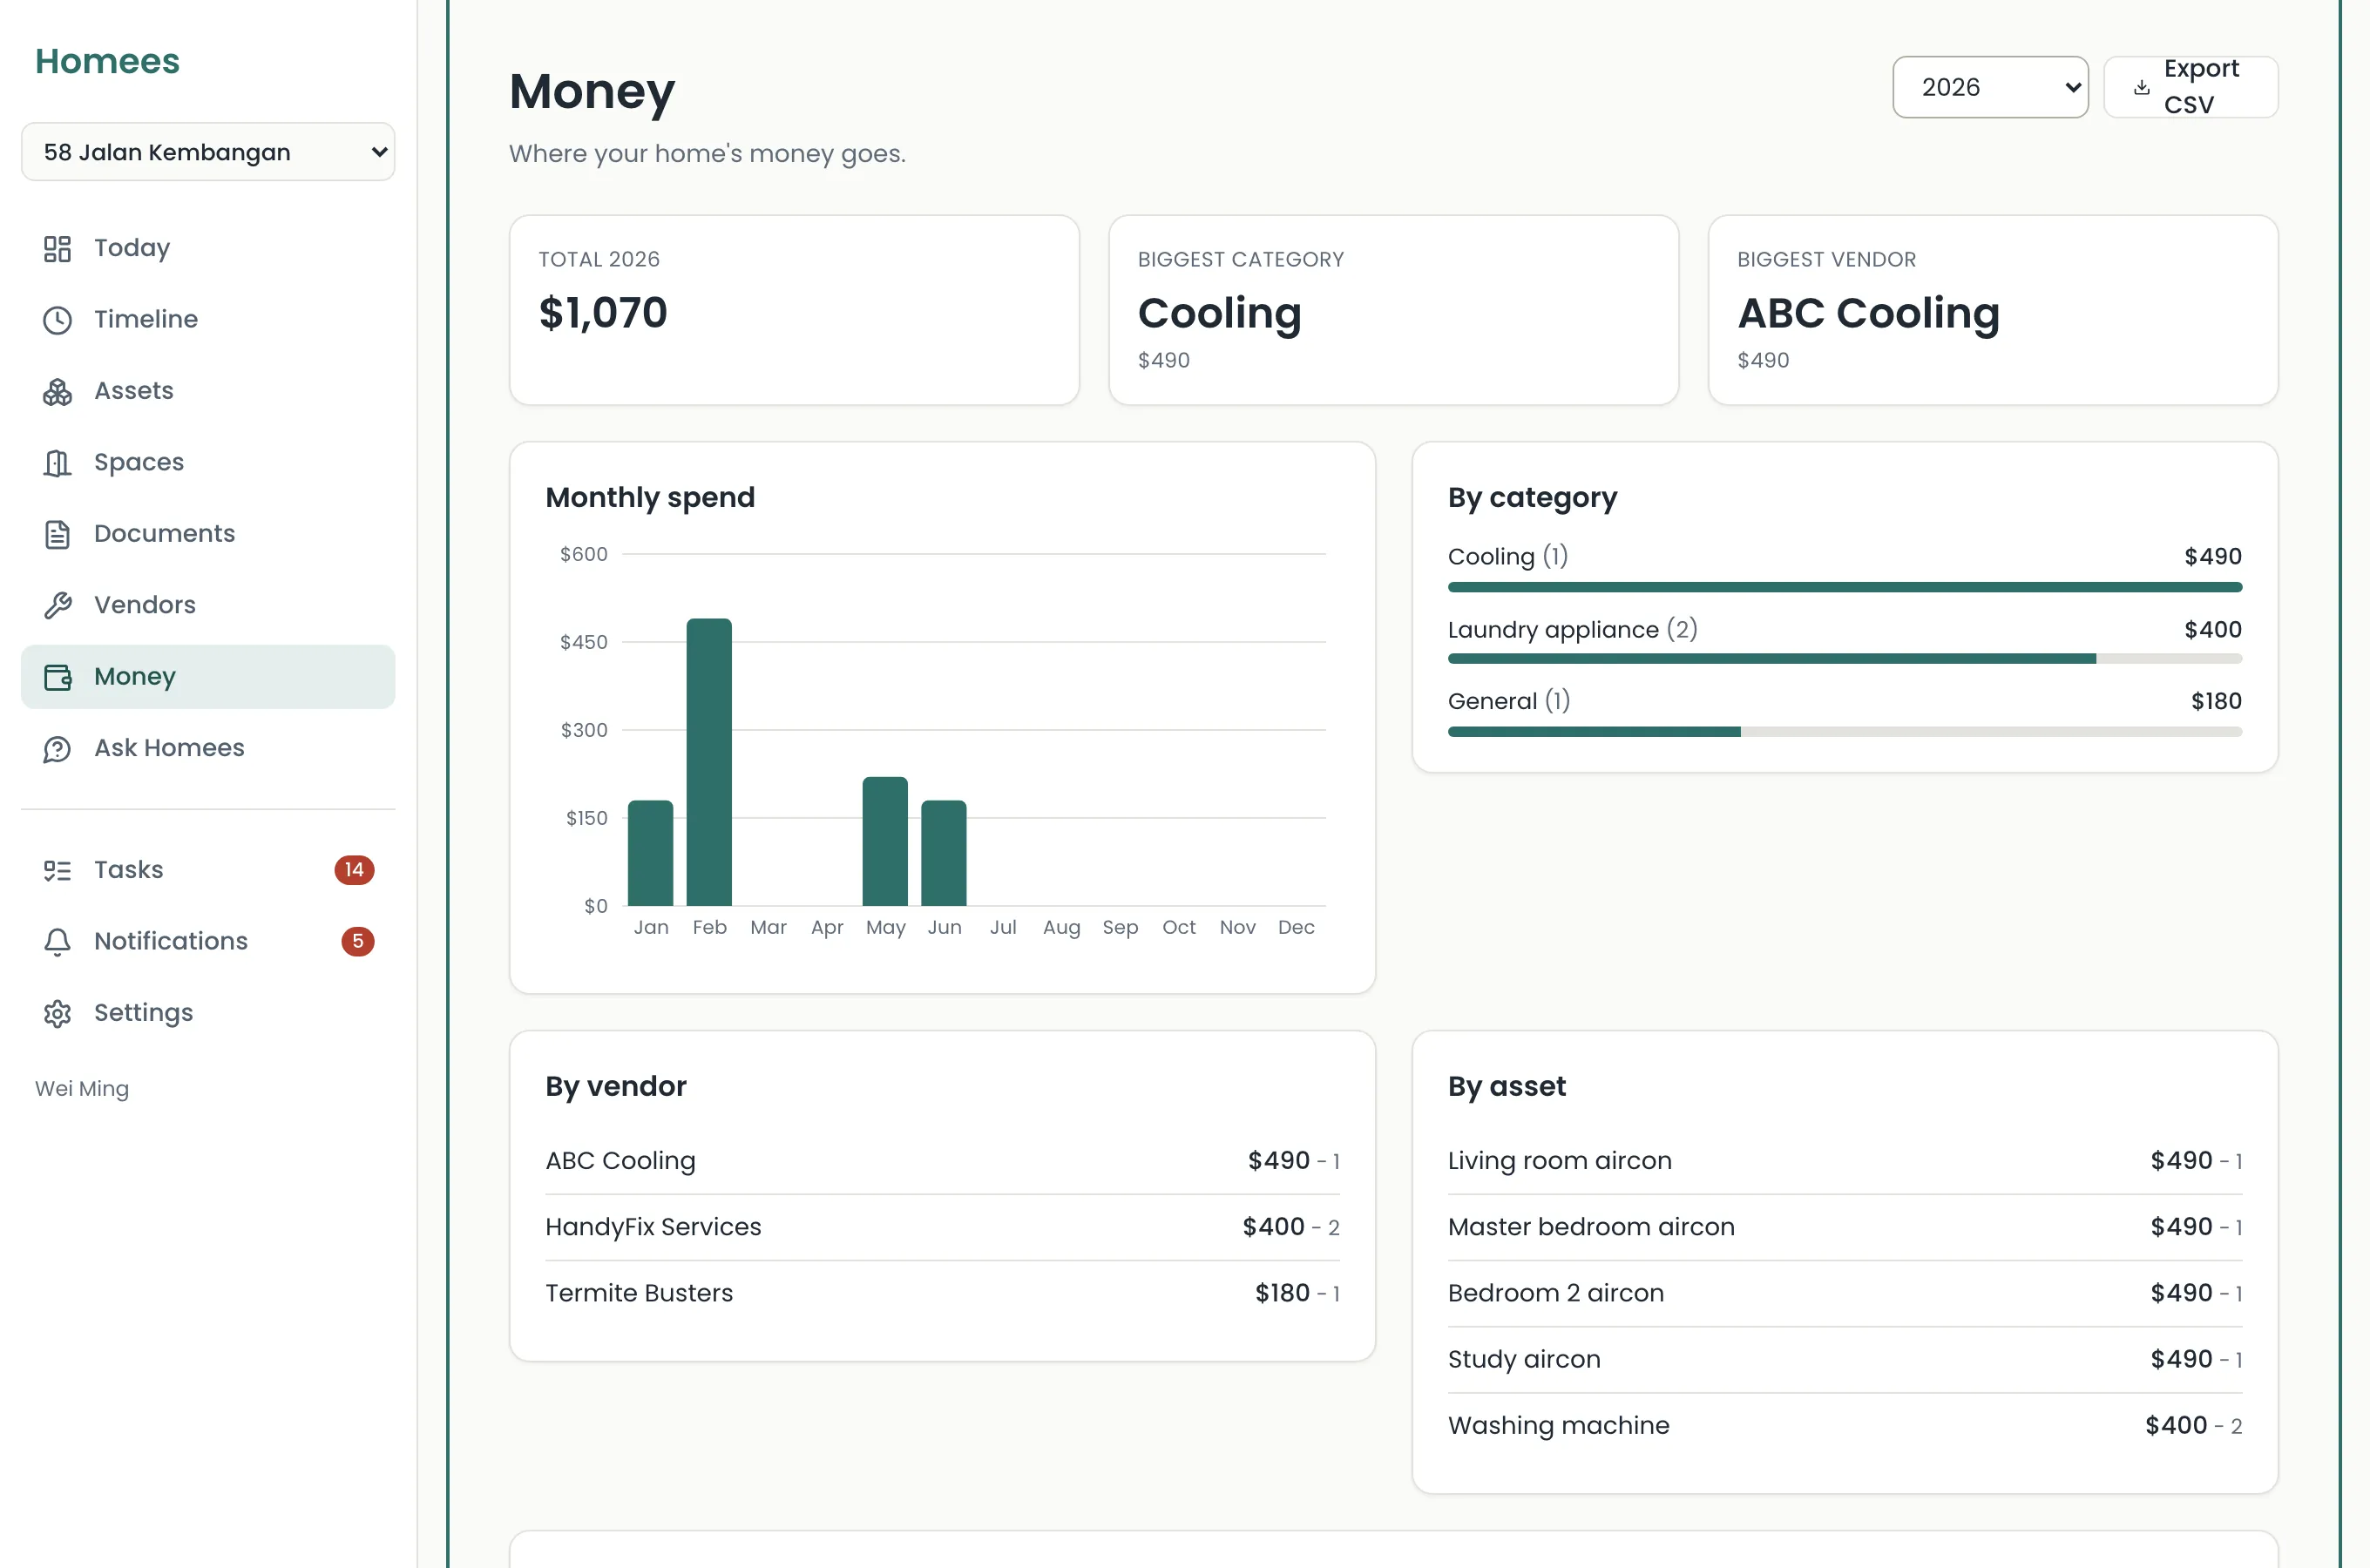Click the Laundry appliance progress bar
Screen dimensions: 2370x1568
click(1844, 659)
